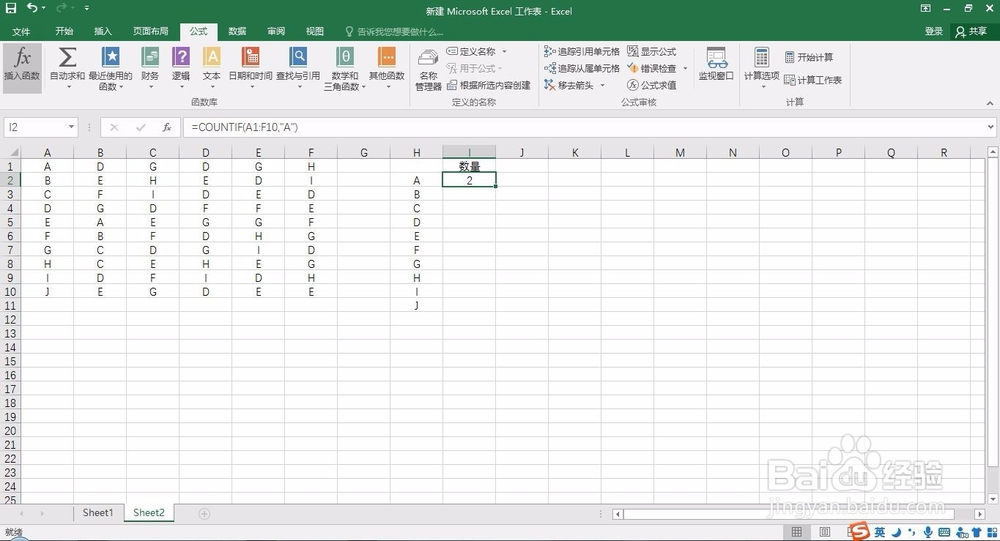Select the Sheet2 tab
Viewport: 1000px width, 541px height.
click(x=149, y=513)
